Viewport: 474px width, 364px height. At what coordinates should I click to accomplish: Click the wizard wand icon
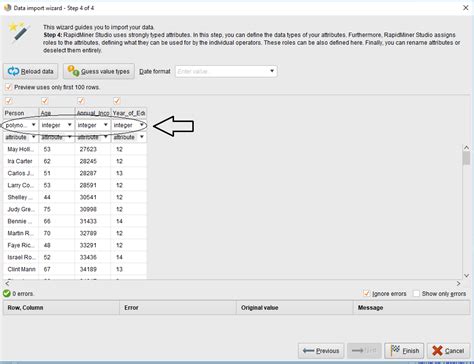pos(19,32)
